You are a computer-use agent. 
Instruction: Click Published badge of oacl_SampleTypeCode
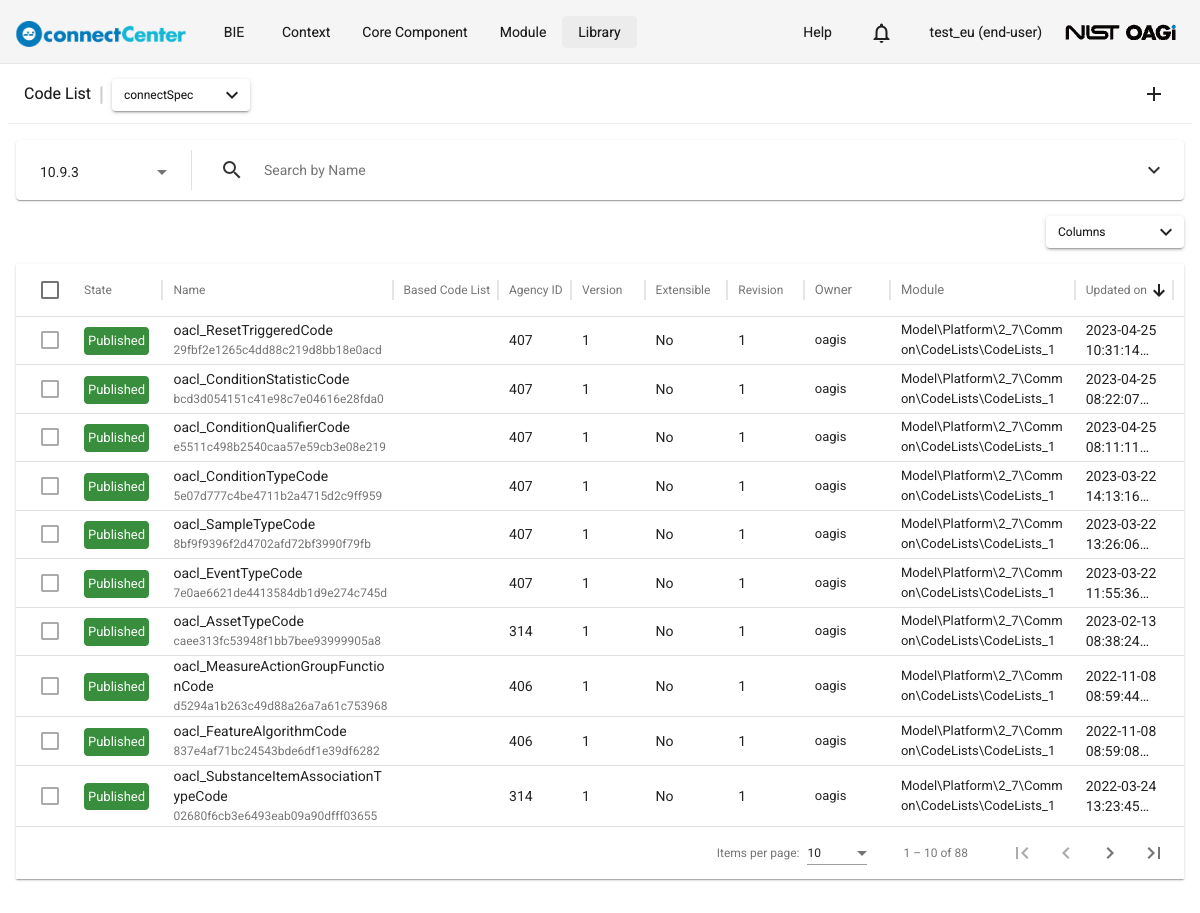116,535
